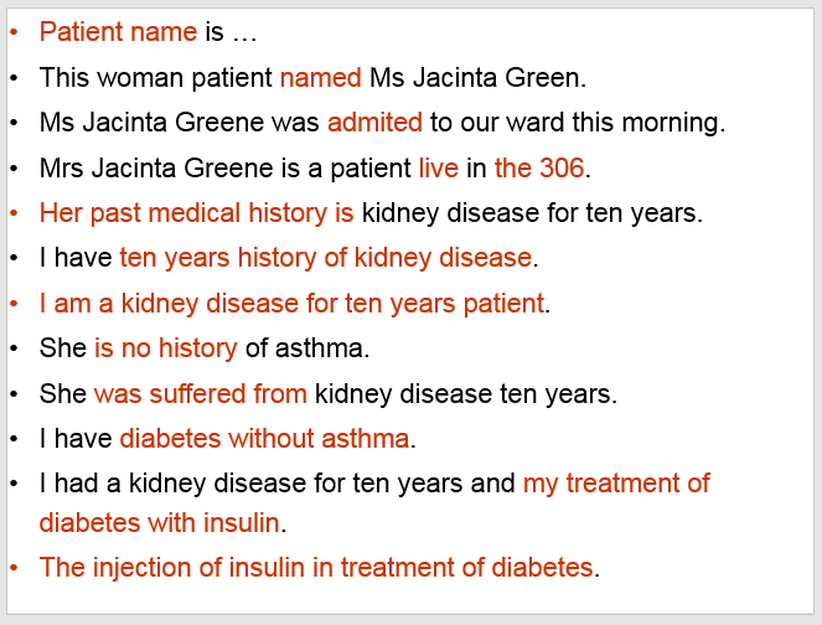Select the red phrase "is no history"
Screen dimensions: 822x625
click(166, 349)
